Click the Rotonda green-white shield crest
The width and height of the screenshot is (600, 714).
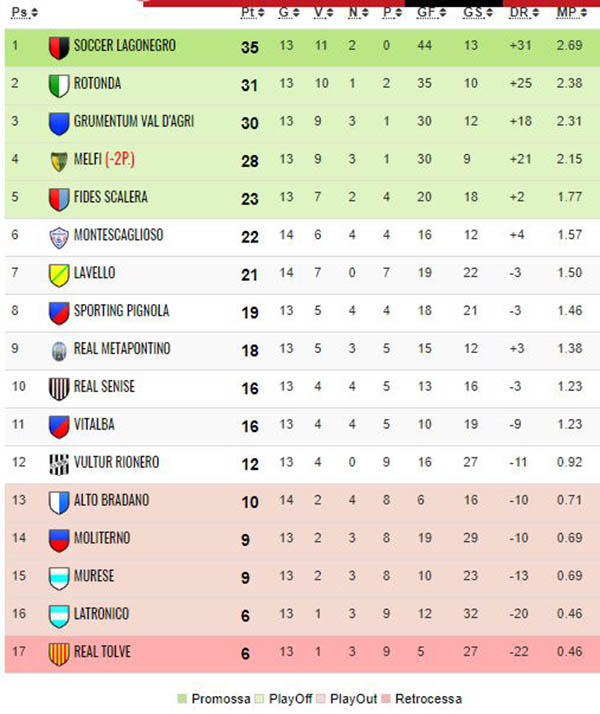coord(59,86)
